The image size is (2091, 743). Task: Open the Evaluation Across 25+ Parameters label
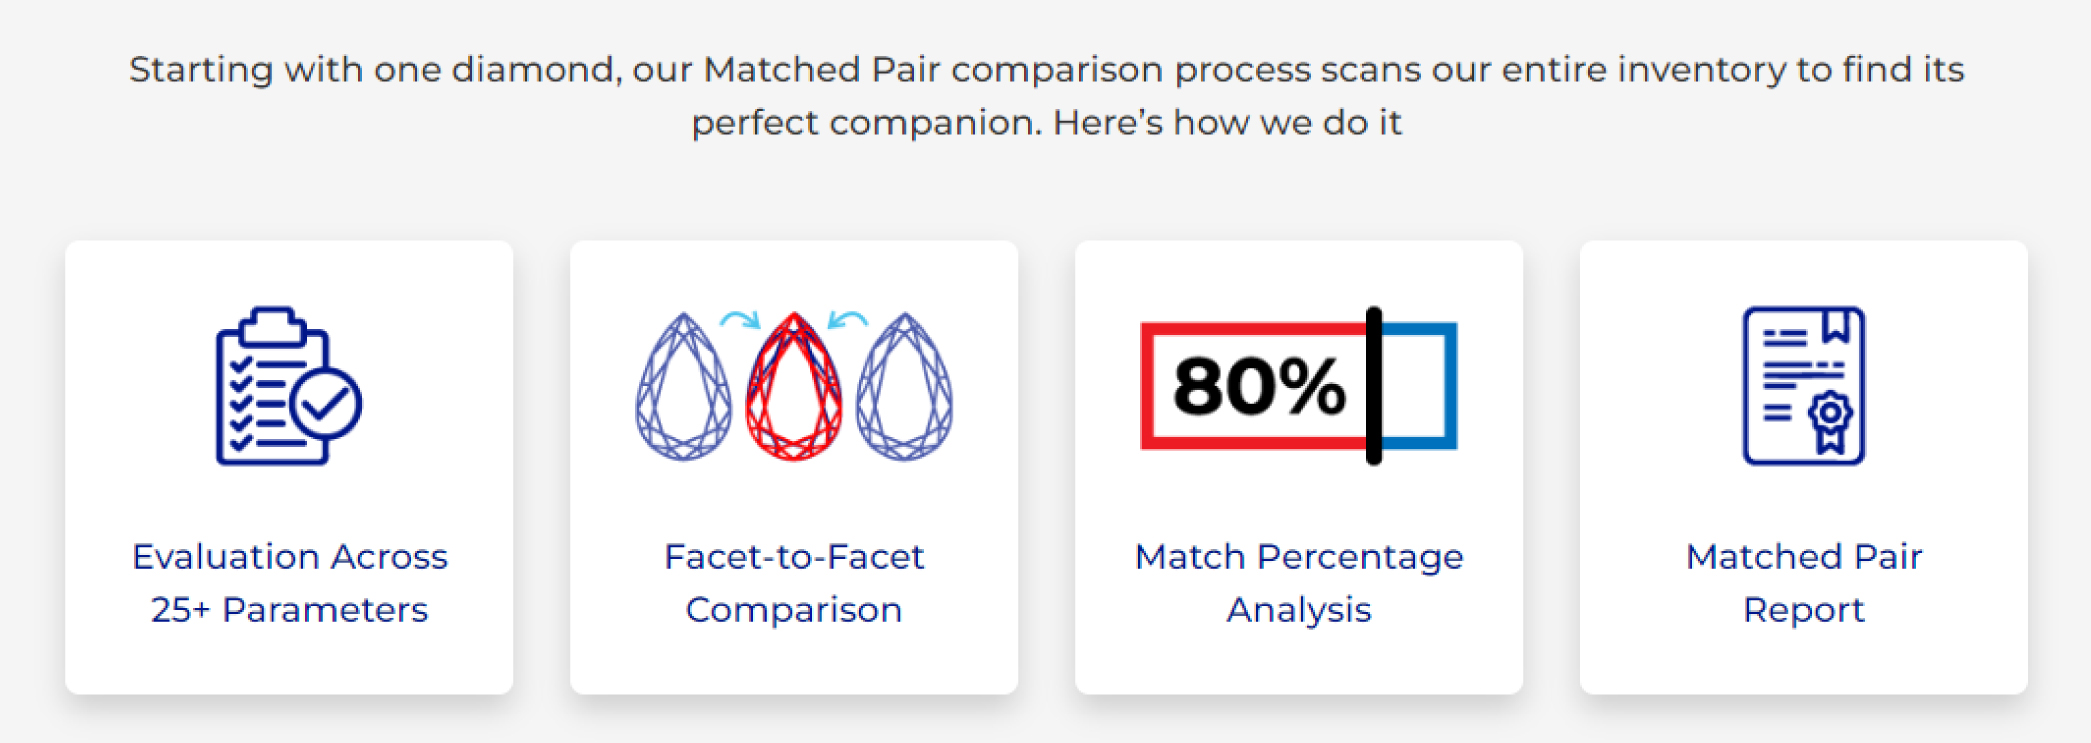289,583
